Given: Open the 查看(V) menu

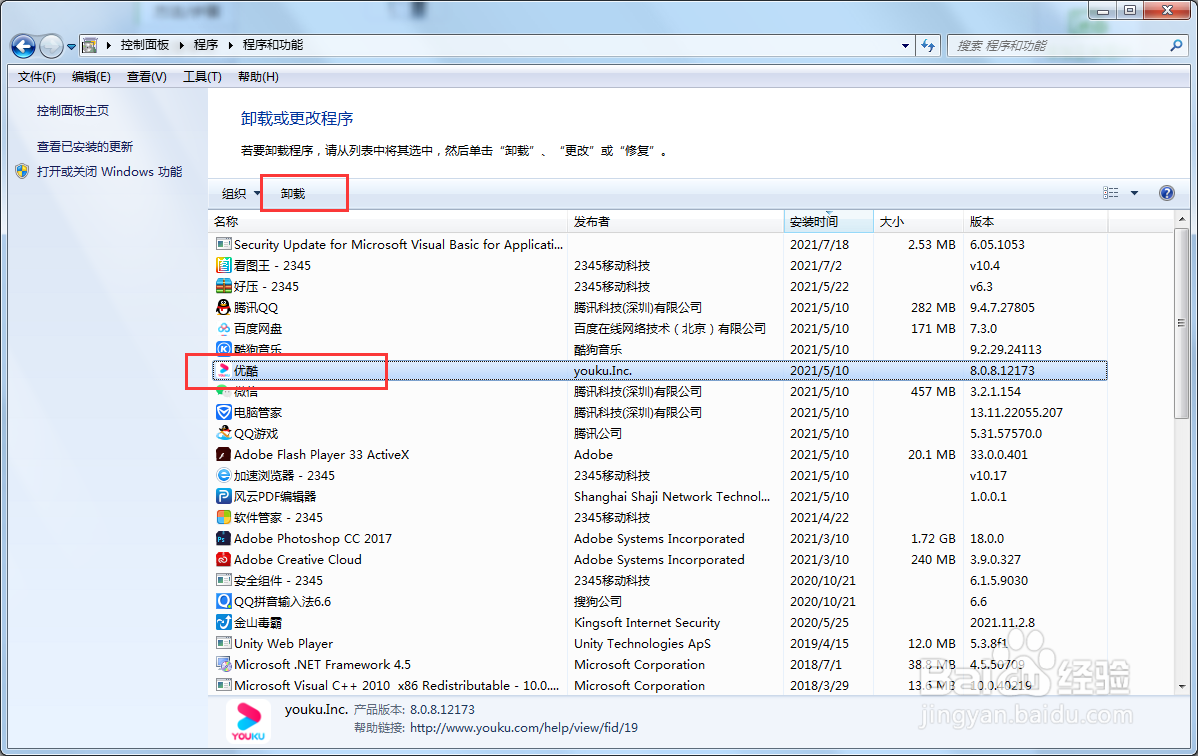Looking at the screenshot, I should pos(147,76).
